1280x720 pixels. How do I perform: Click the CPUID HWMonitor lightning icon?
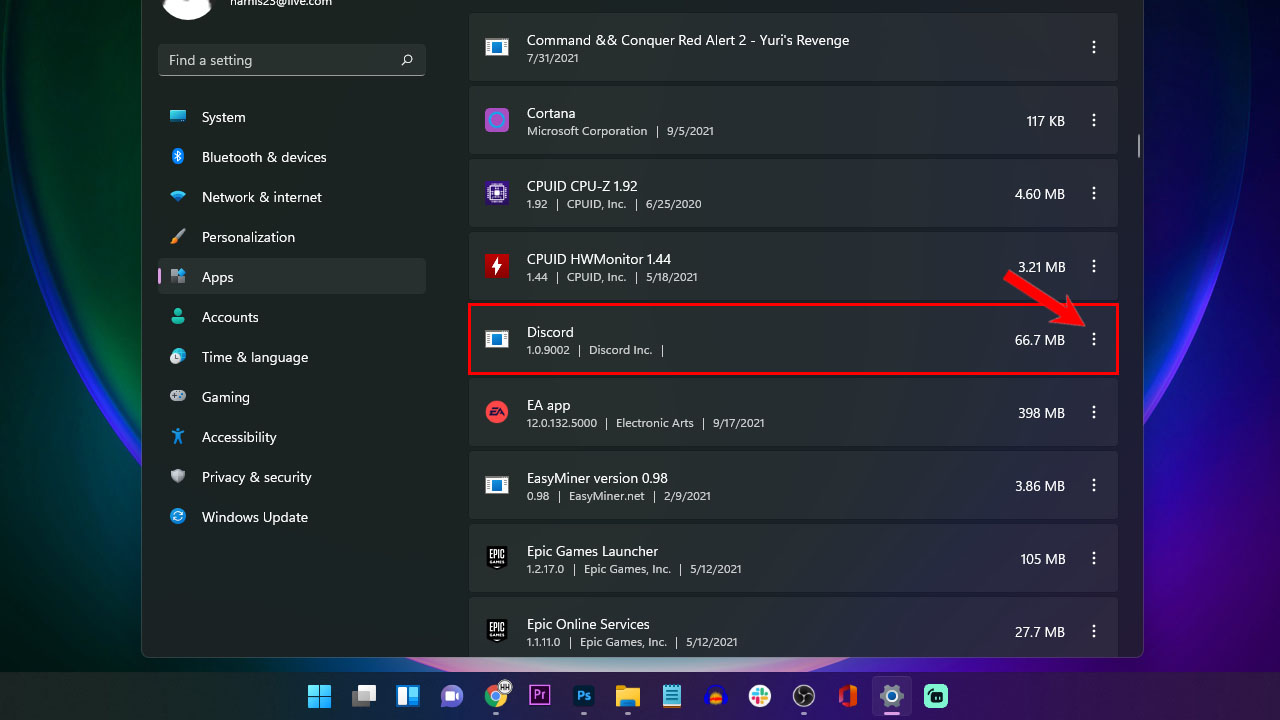[x=497, y=266]
